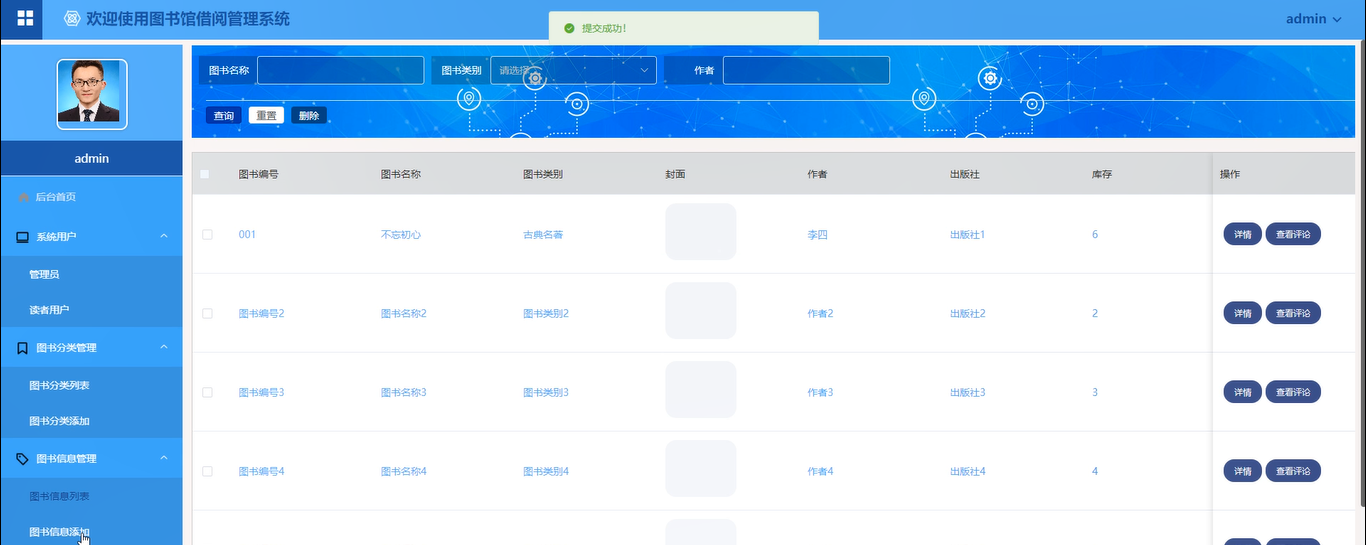This screenshot has height=545, width=1366.
Task: Click 详情 button for 图书名称4 row
Action: tap(1242, 471)
